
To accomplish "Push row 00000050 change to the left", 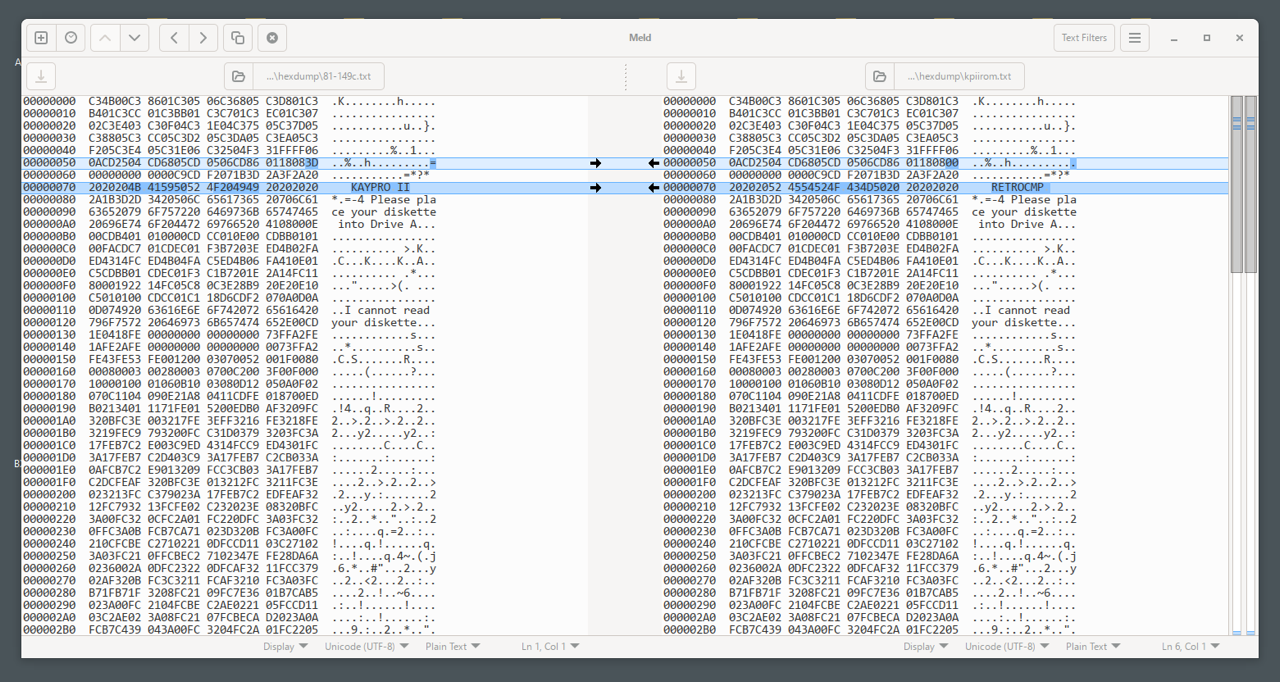I will pos(654,163).
